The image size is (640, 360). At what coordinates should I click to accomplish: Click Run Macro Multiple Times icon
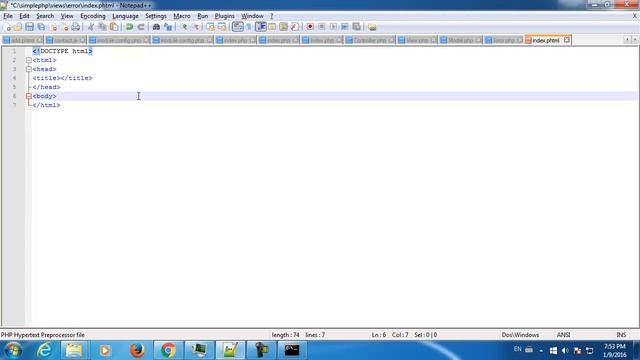tap(344, 27)
